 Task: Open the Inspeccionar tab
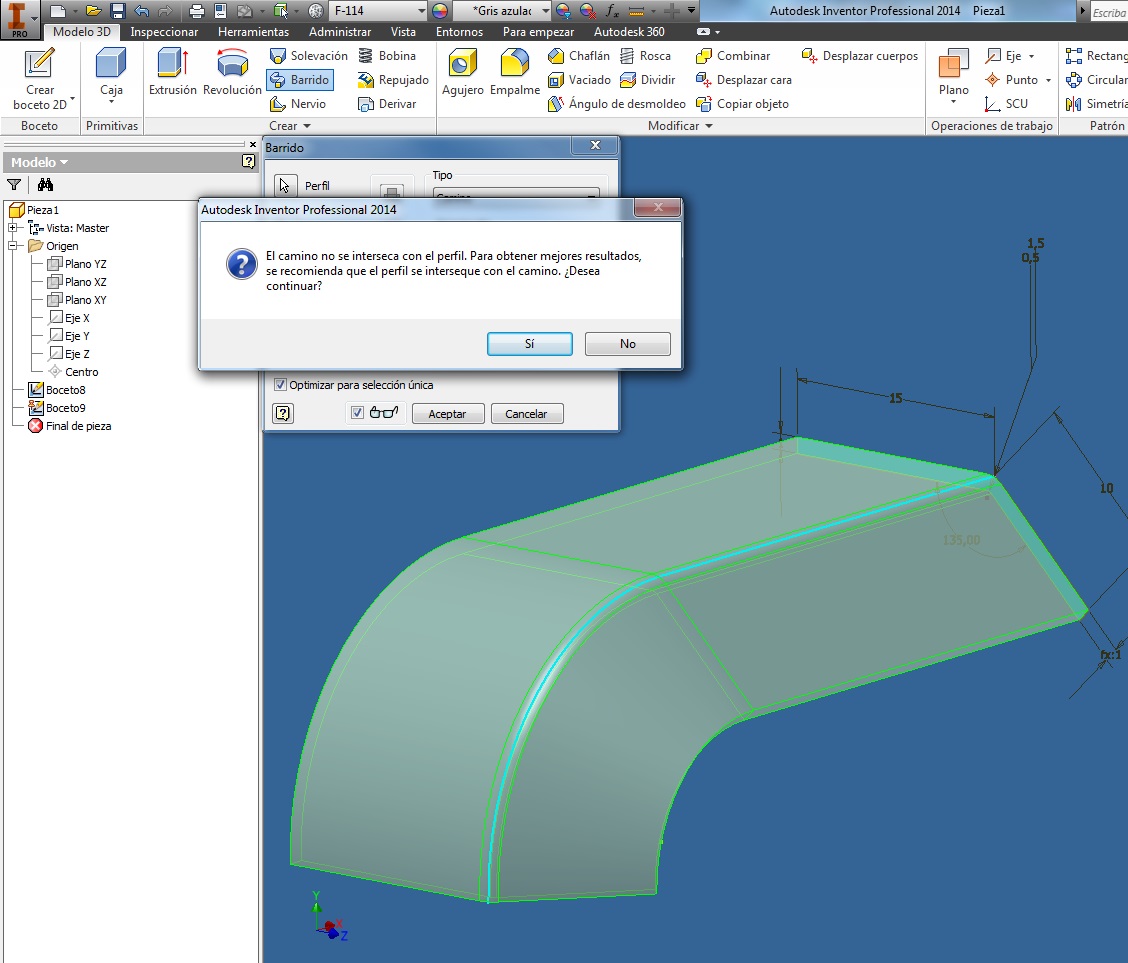(x=164, y=32)
